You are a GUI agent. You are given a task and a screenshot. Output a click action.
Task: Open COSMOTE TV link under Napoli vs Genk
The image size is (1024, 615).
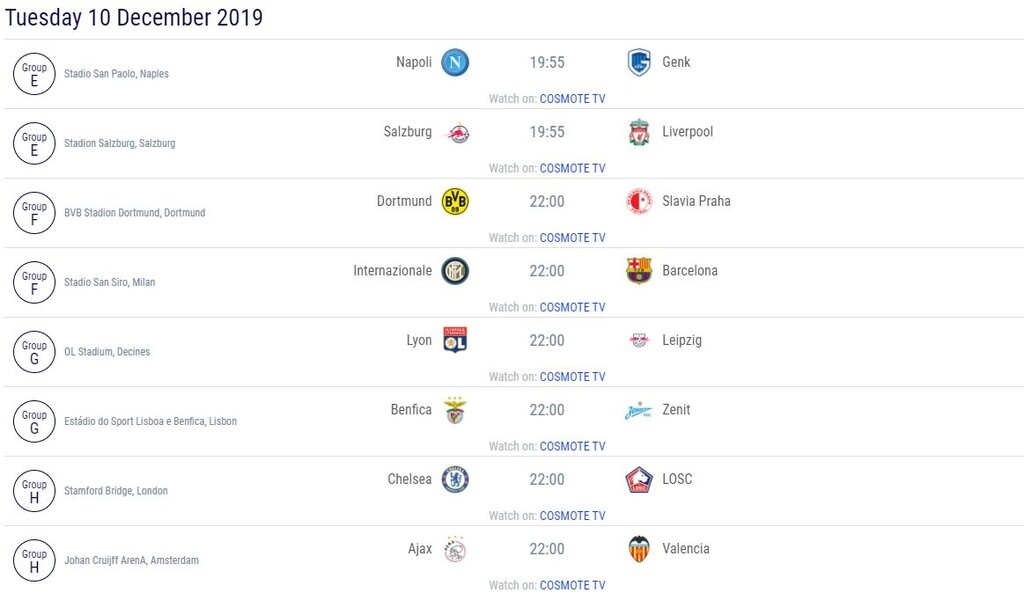[572, 99]
